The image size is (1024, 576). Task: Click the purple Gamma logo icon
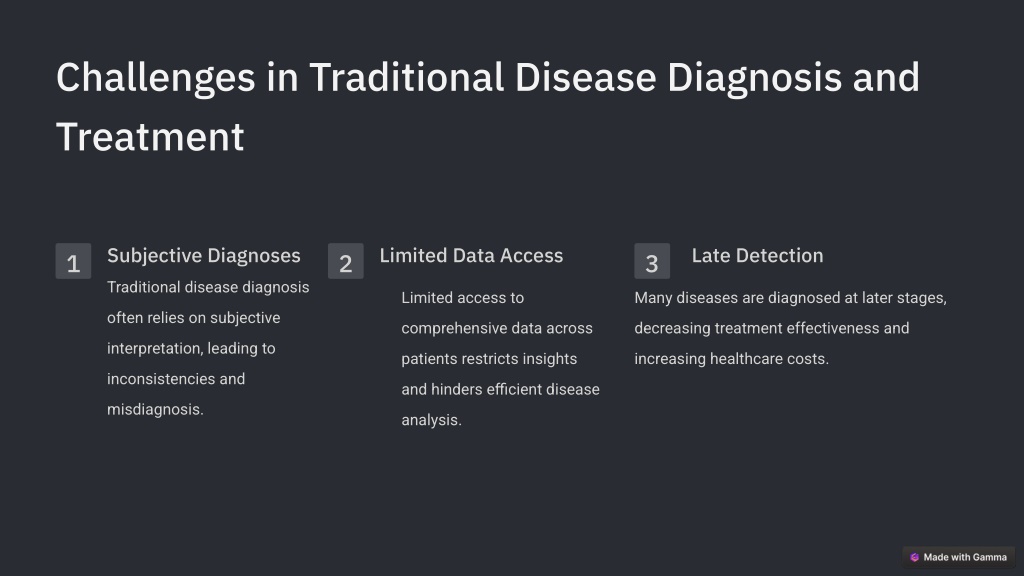(x=914, y=557)
